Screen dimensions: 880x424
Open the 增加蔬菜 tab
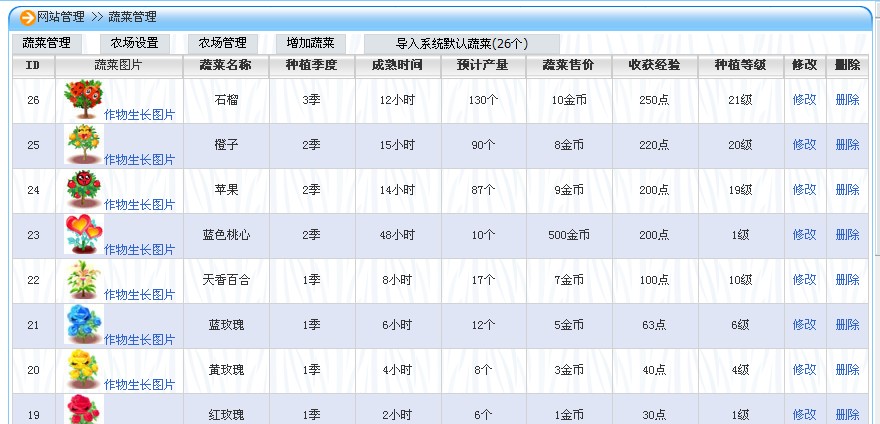click(310, 43)
